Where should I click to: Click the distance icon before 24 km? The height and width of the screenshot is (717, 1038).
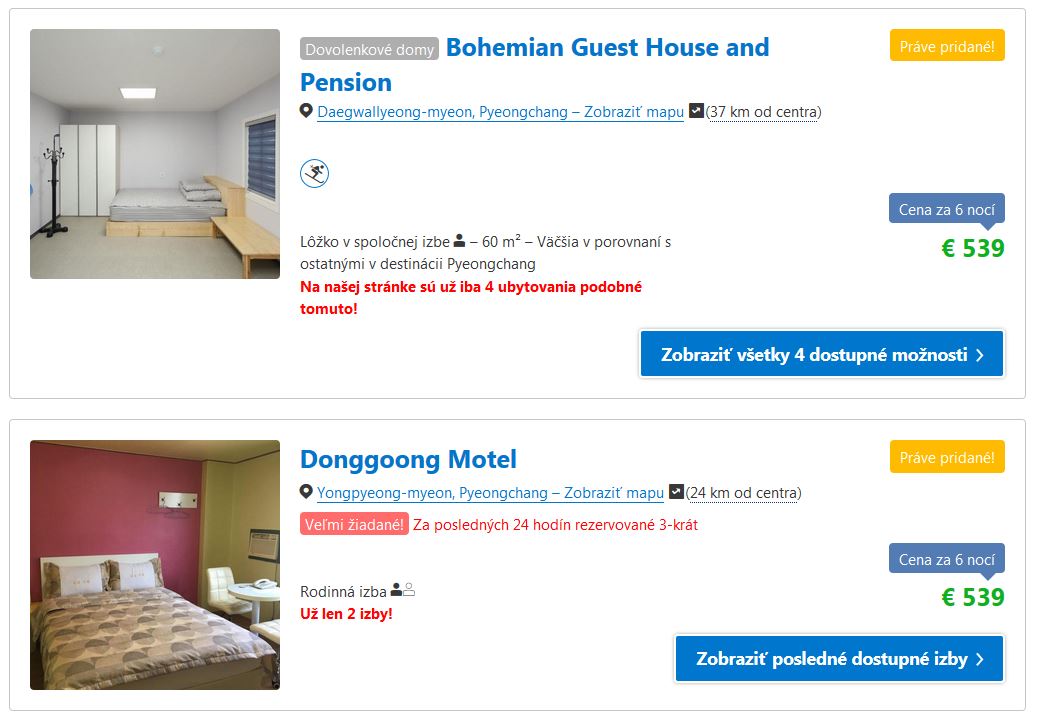[x=677, y=492]
